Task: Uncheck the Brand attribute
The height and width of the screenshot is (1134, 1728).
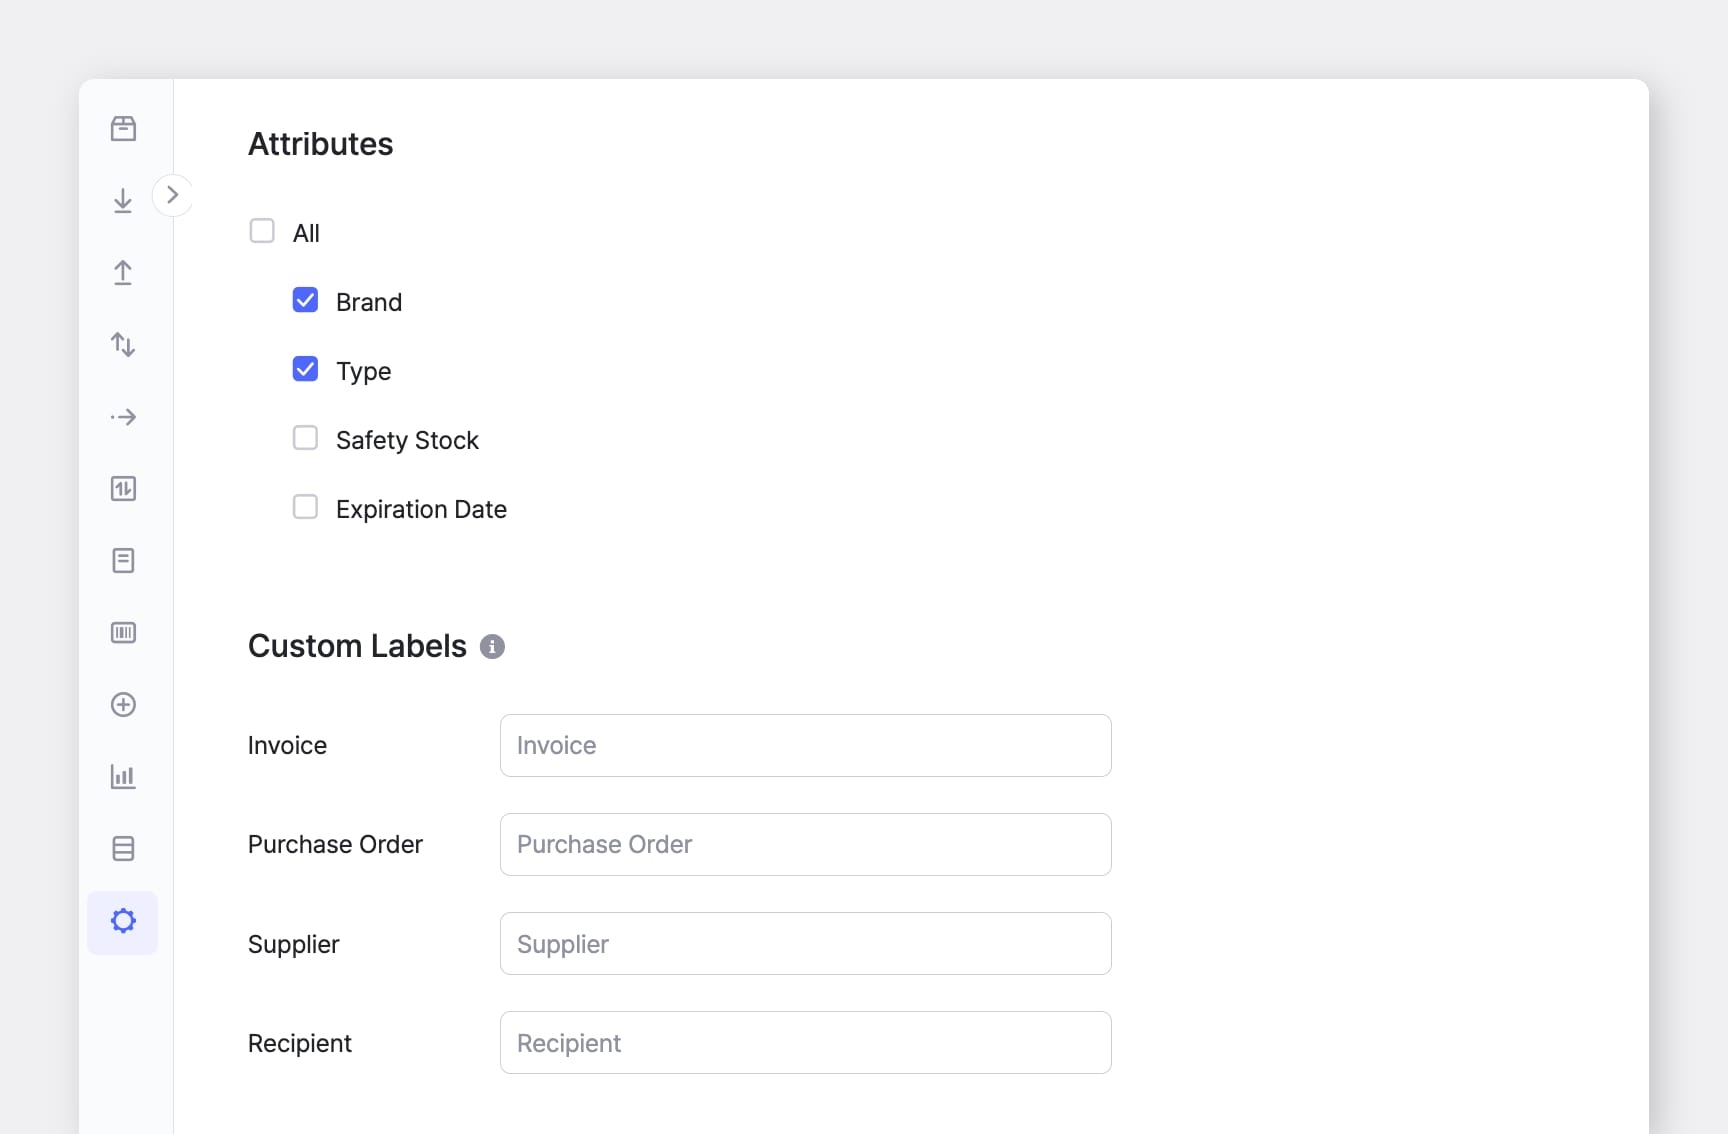Action: 305,300
